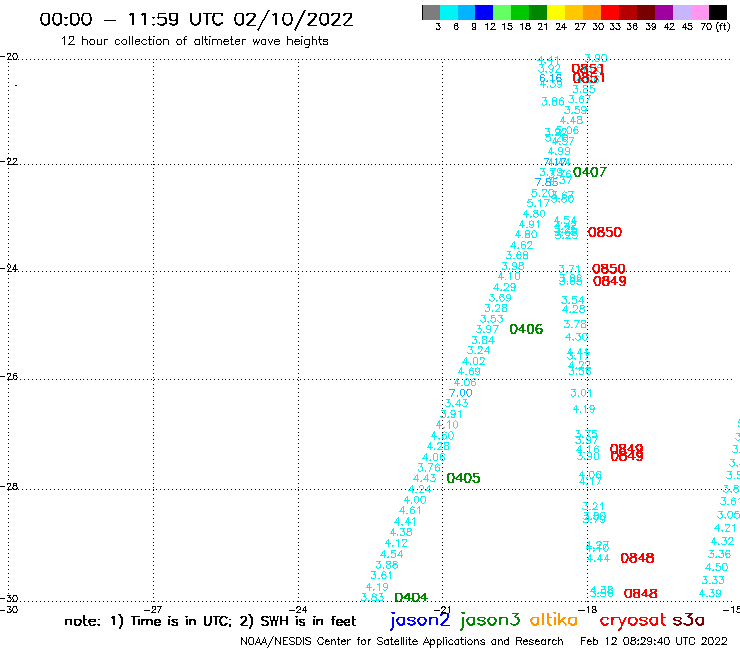Click the wave height value "3.78"

575,324
